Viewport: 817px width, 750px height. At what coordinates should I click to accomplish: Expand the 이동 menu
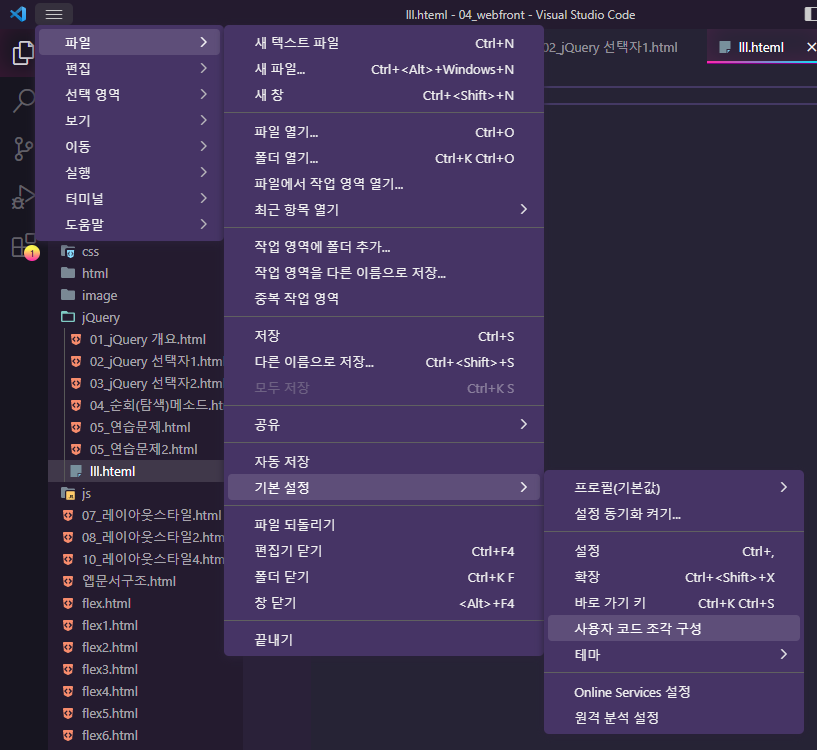129,146
